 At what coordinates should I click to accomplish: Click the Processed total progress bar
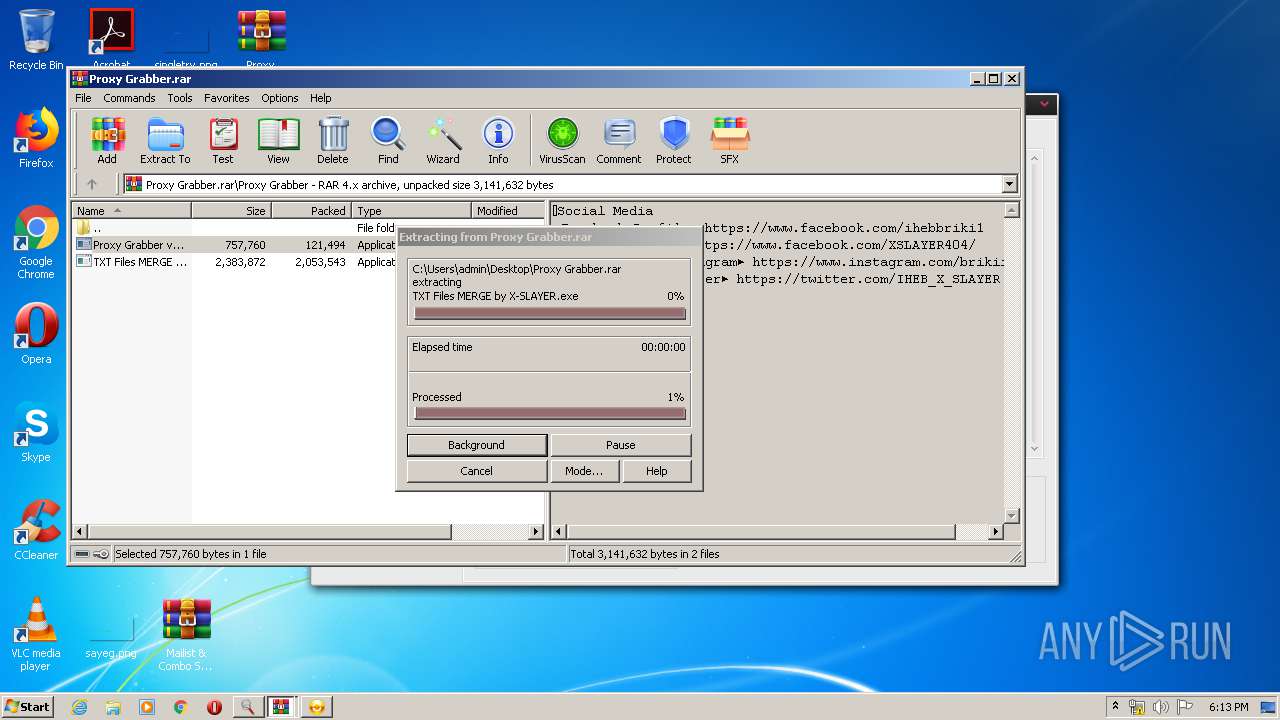click(x=549, y=414)
